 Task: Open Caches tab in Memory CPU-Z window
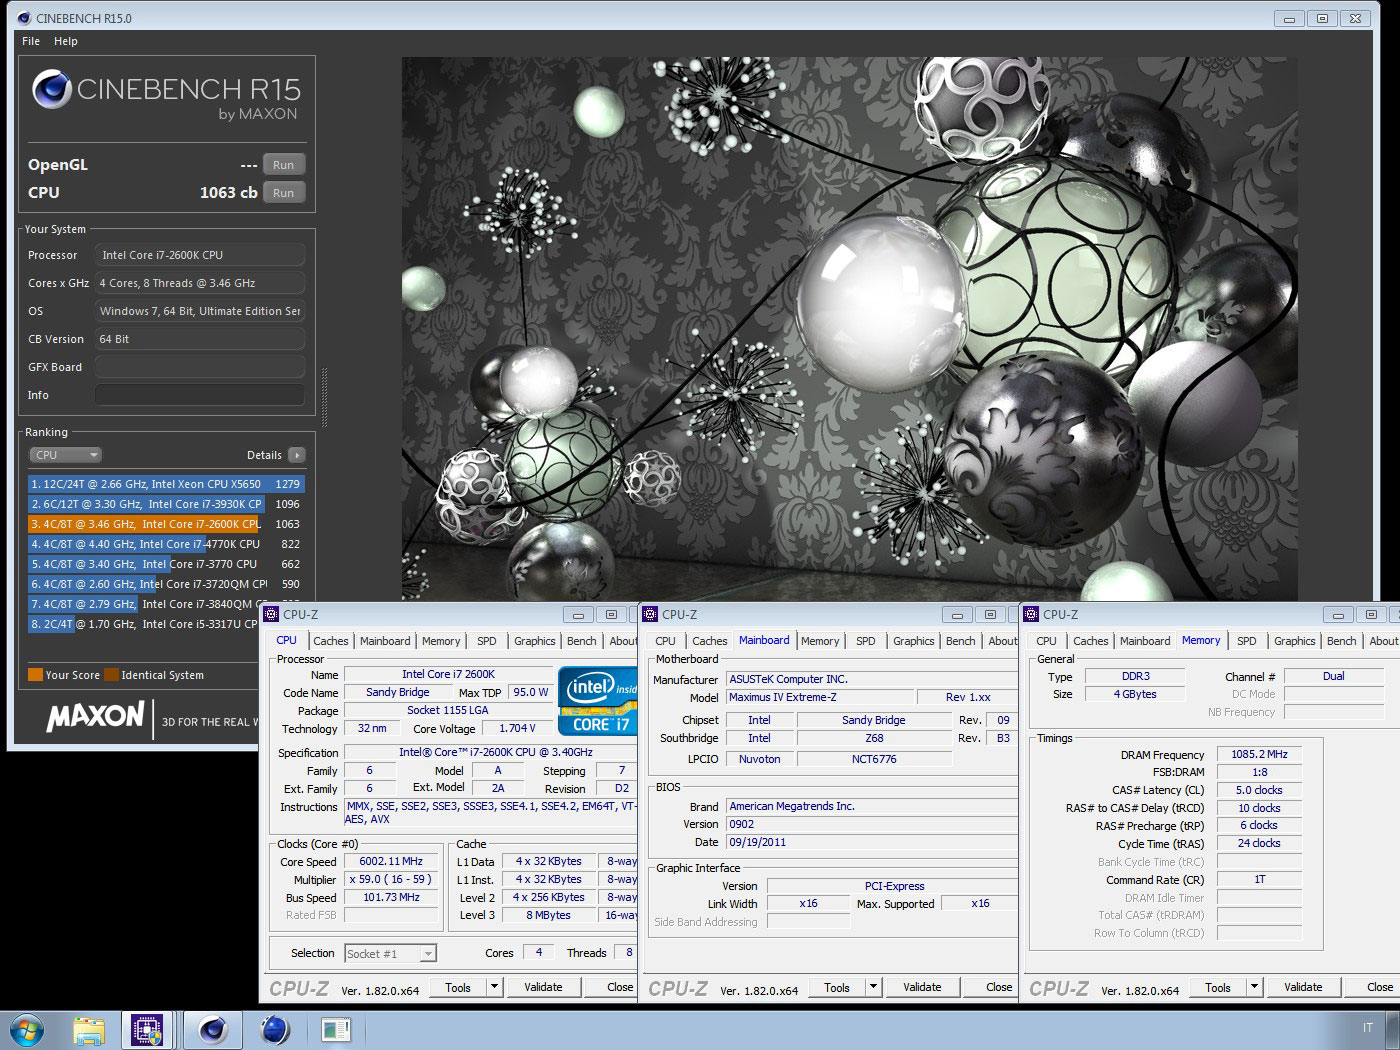1090,641
